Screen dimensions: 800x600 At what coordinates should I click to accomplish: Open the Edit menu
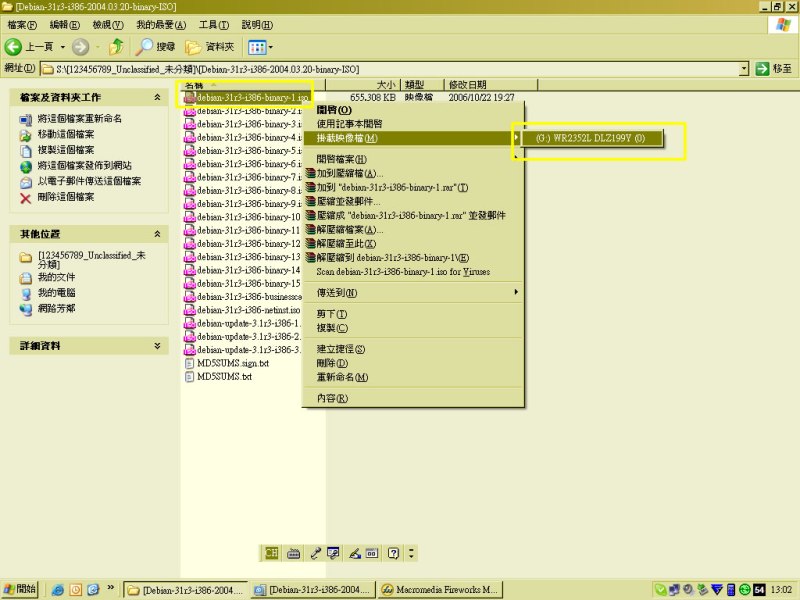click(x=65, y=24)
